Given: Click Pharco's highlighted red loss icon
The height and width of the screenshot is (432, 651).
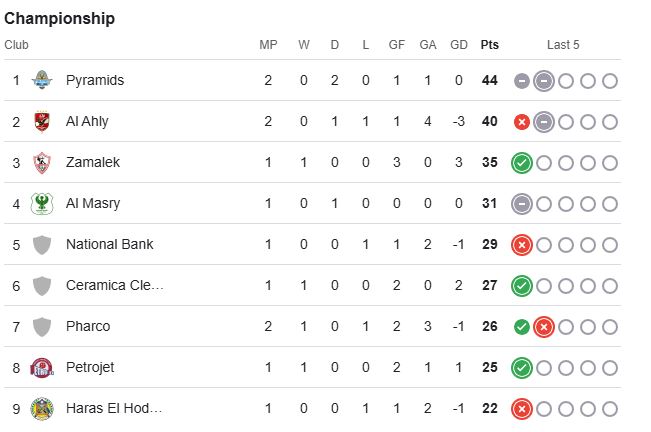Looking at the screenshot, I should click(x=544, y=327).
